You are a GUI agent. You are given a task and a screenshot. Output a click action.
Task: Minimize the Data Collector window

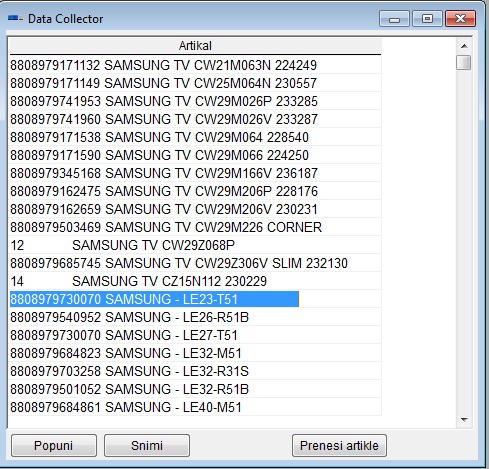[x=394, y=19]
